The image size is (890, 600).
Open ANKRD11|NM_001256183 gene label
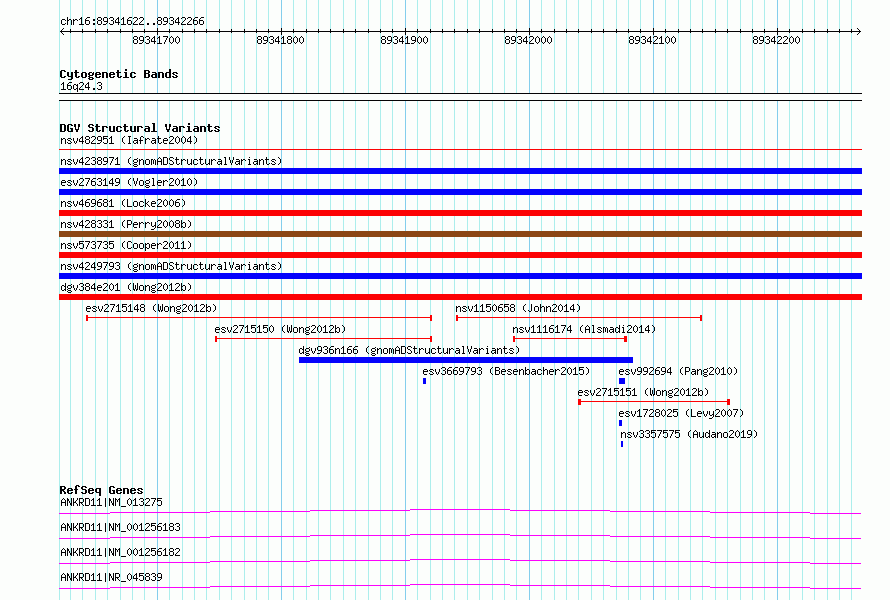pyautogui.click(x=120, y=527)
